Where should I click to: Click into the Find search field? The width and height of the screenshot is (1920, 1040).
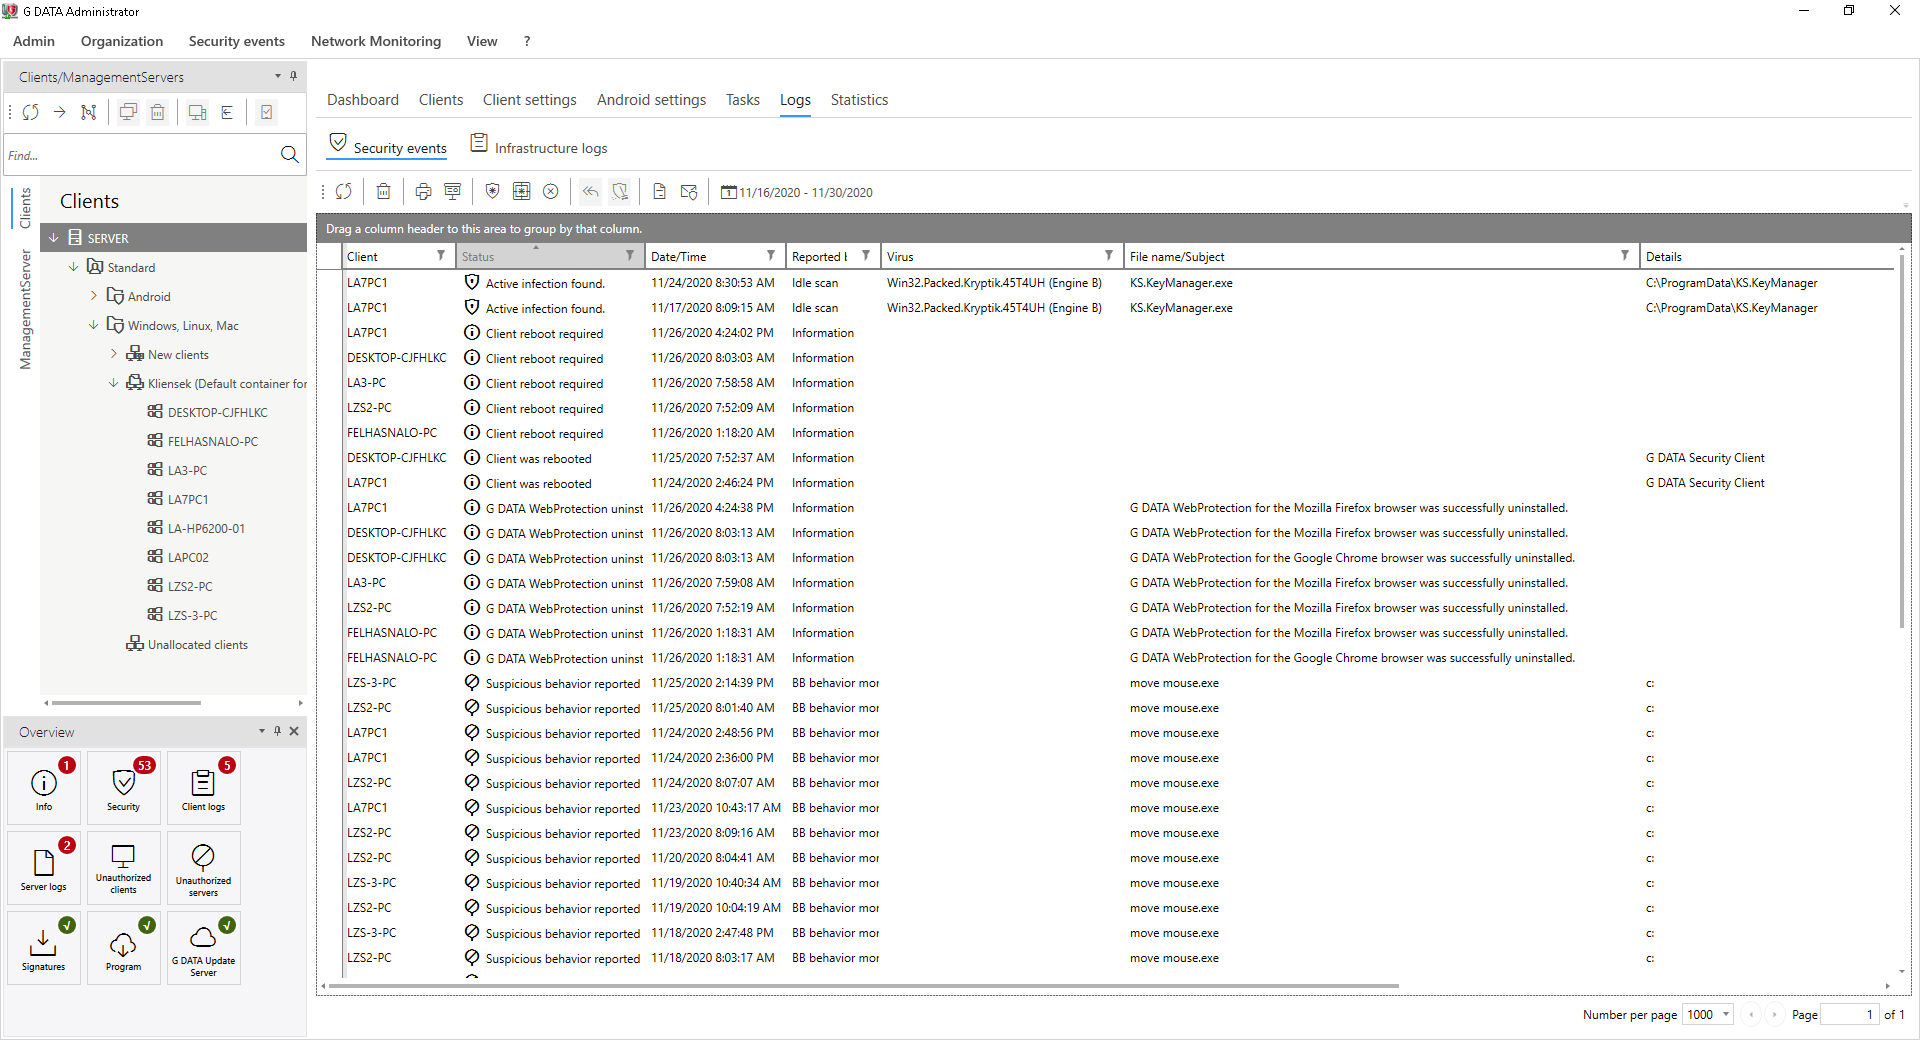(x=140, y=155)
